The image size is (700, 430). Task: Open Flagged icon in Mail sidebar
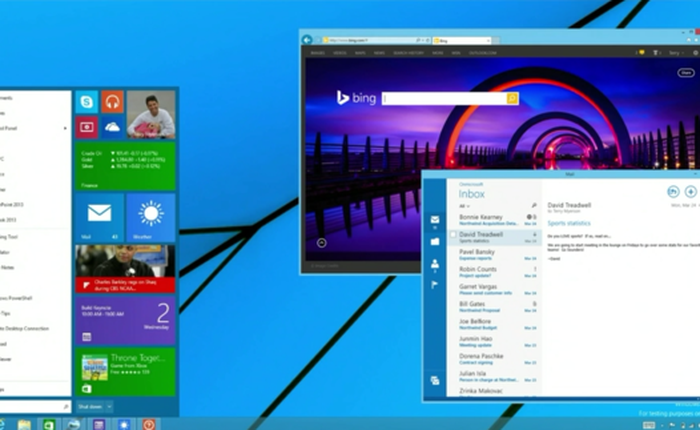[x=434, y=284]
